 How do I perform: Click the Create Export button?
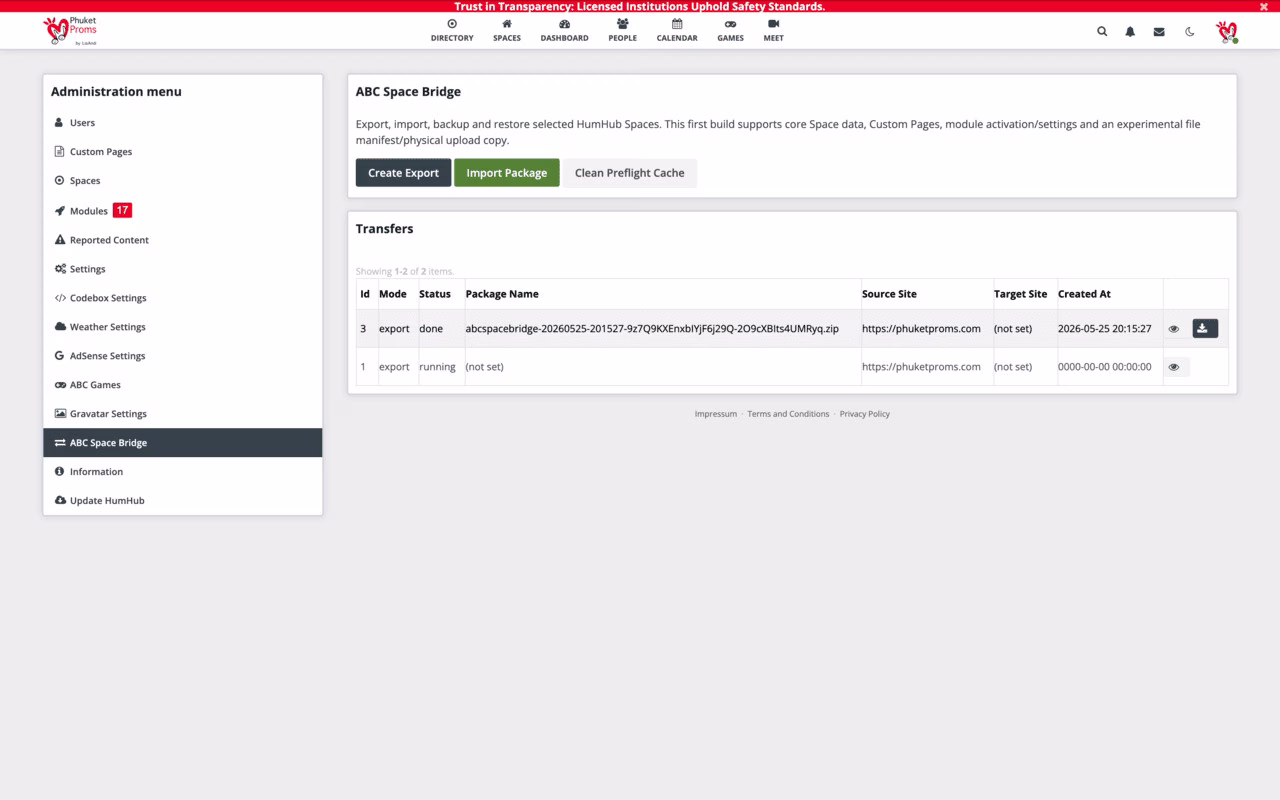click(x=403, y=173)
